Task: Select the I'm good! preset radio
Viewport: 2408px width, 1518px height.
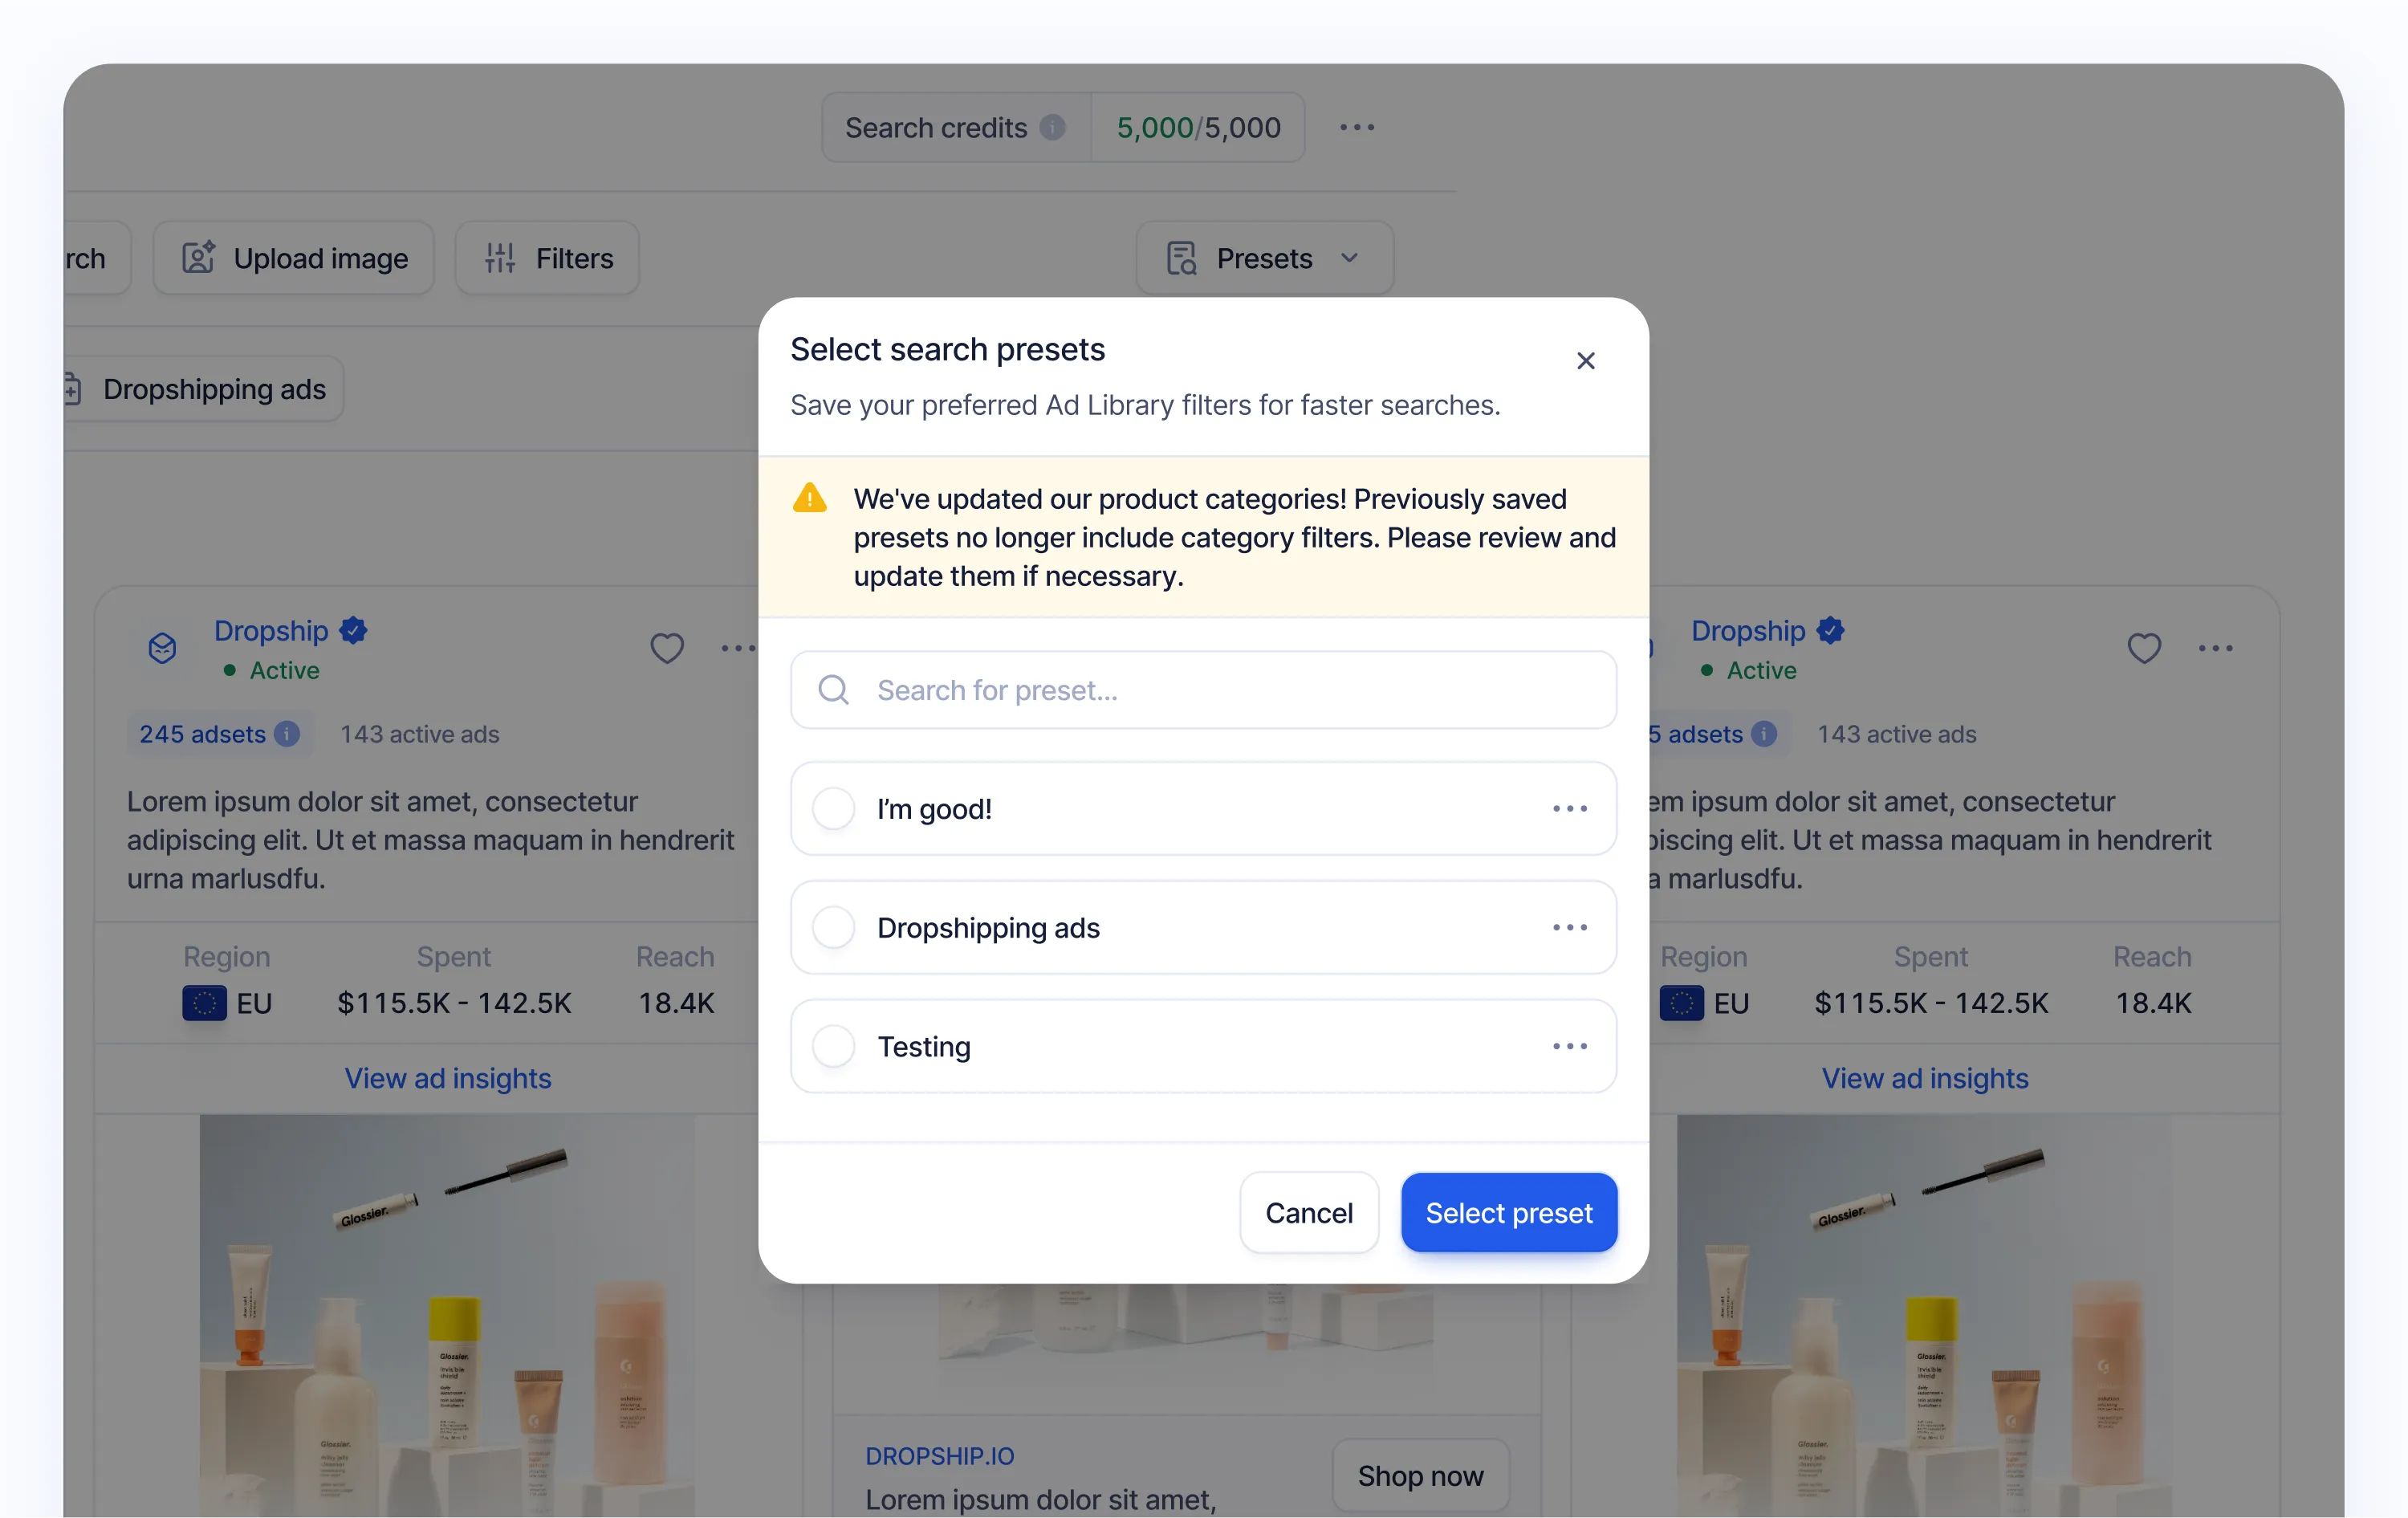Action: (833, 808)
